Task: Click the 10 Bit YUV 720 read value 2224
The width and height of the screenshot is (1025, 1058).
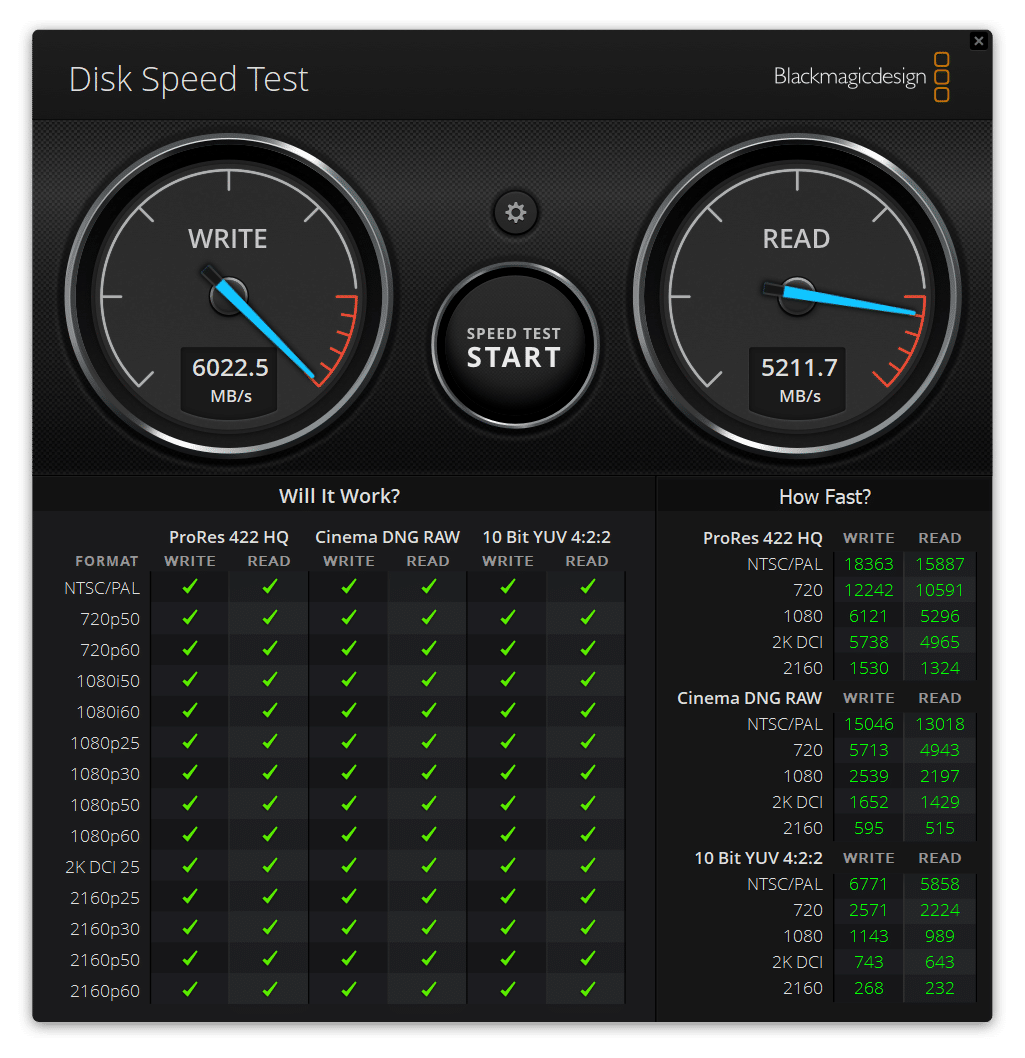Action: (939, 910)
